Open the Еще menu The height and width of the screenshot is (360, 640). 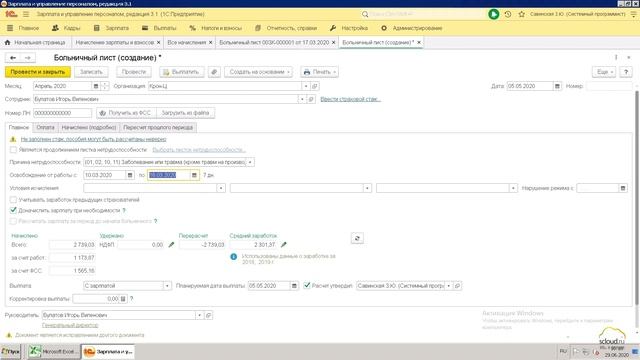pyautogui.click(x=604, y=72)
